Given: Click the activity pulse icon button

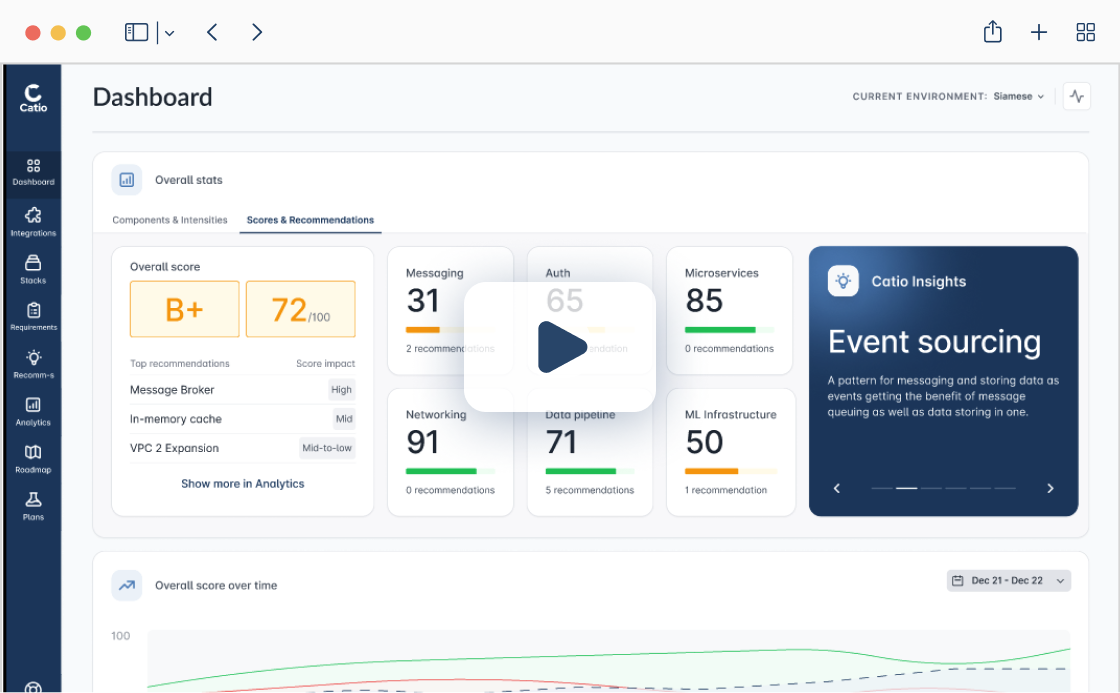Looking at the screenshot, I should pyautogui.click(x=1076, y=96).
